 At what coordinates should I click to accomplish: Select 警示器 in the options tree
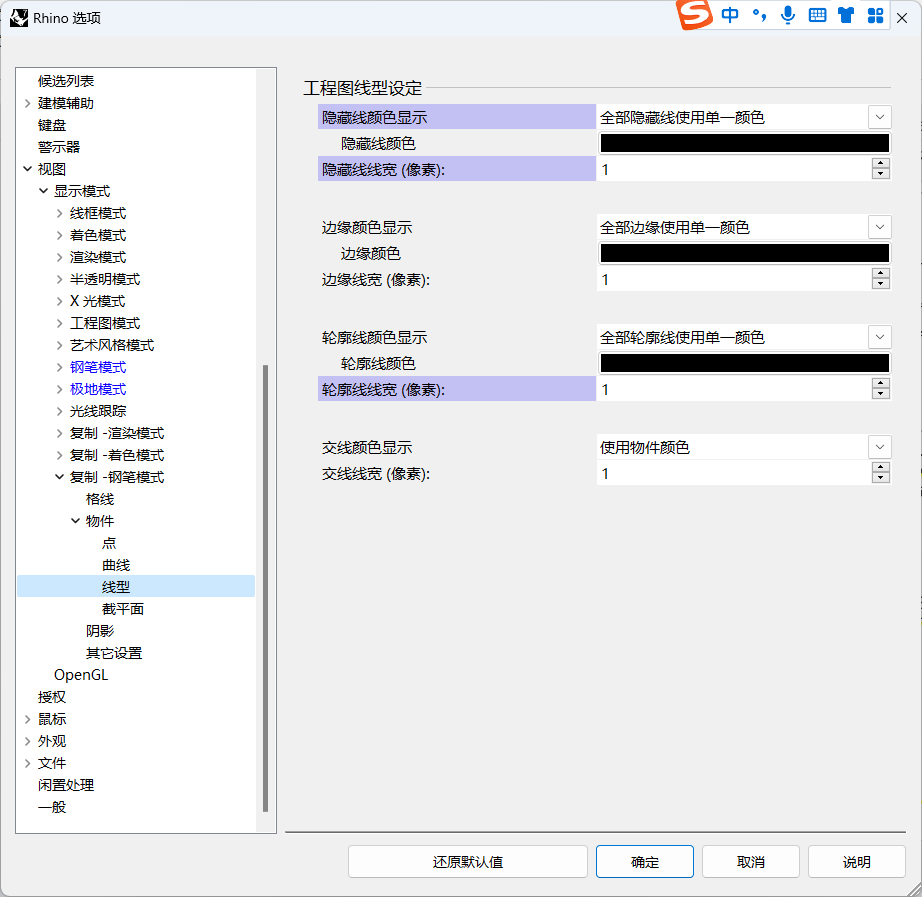pos(59,147)
